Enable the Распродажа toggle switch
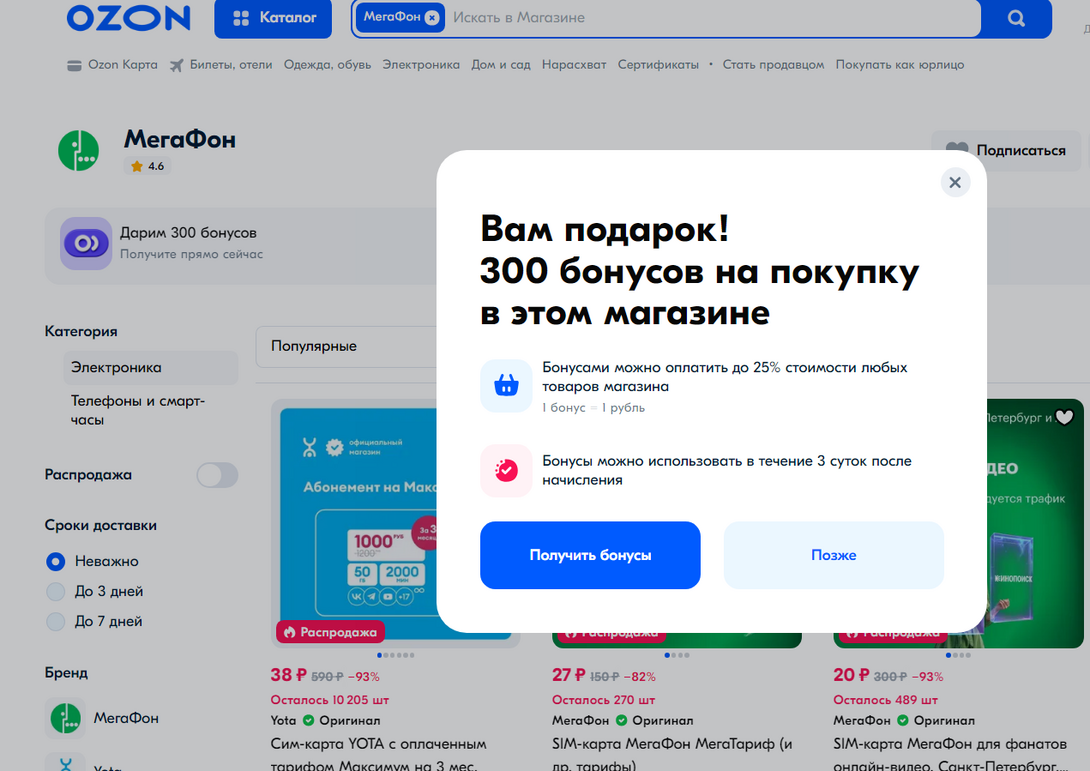This screenshot has width=1090, height=771. [217, 475]
